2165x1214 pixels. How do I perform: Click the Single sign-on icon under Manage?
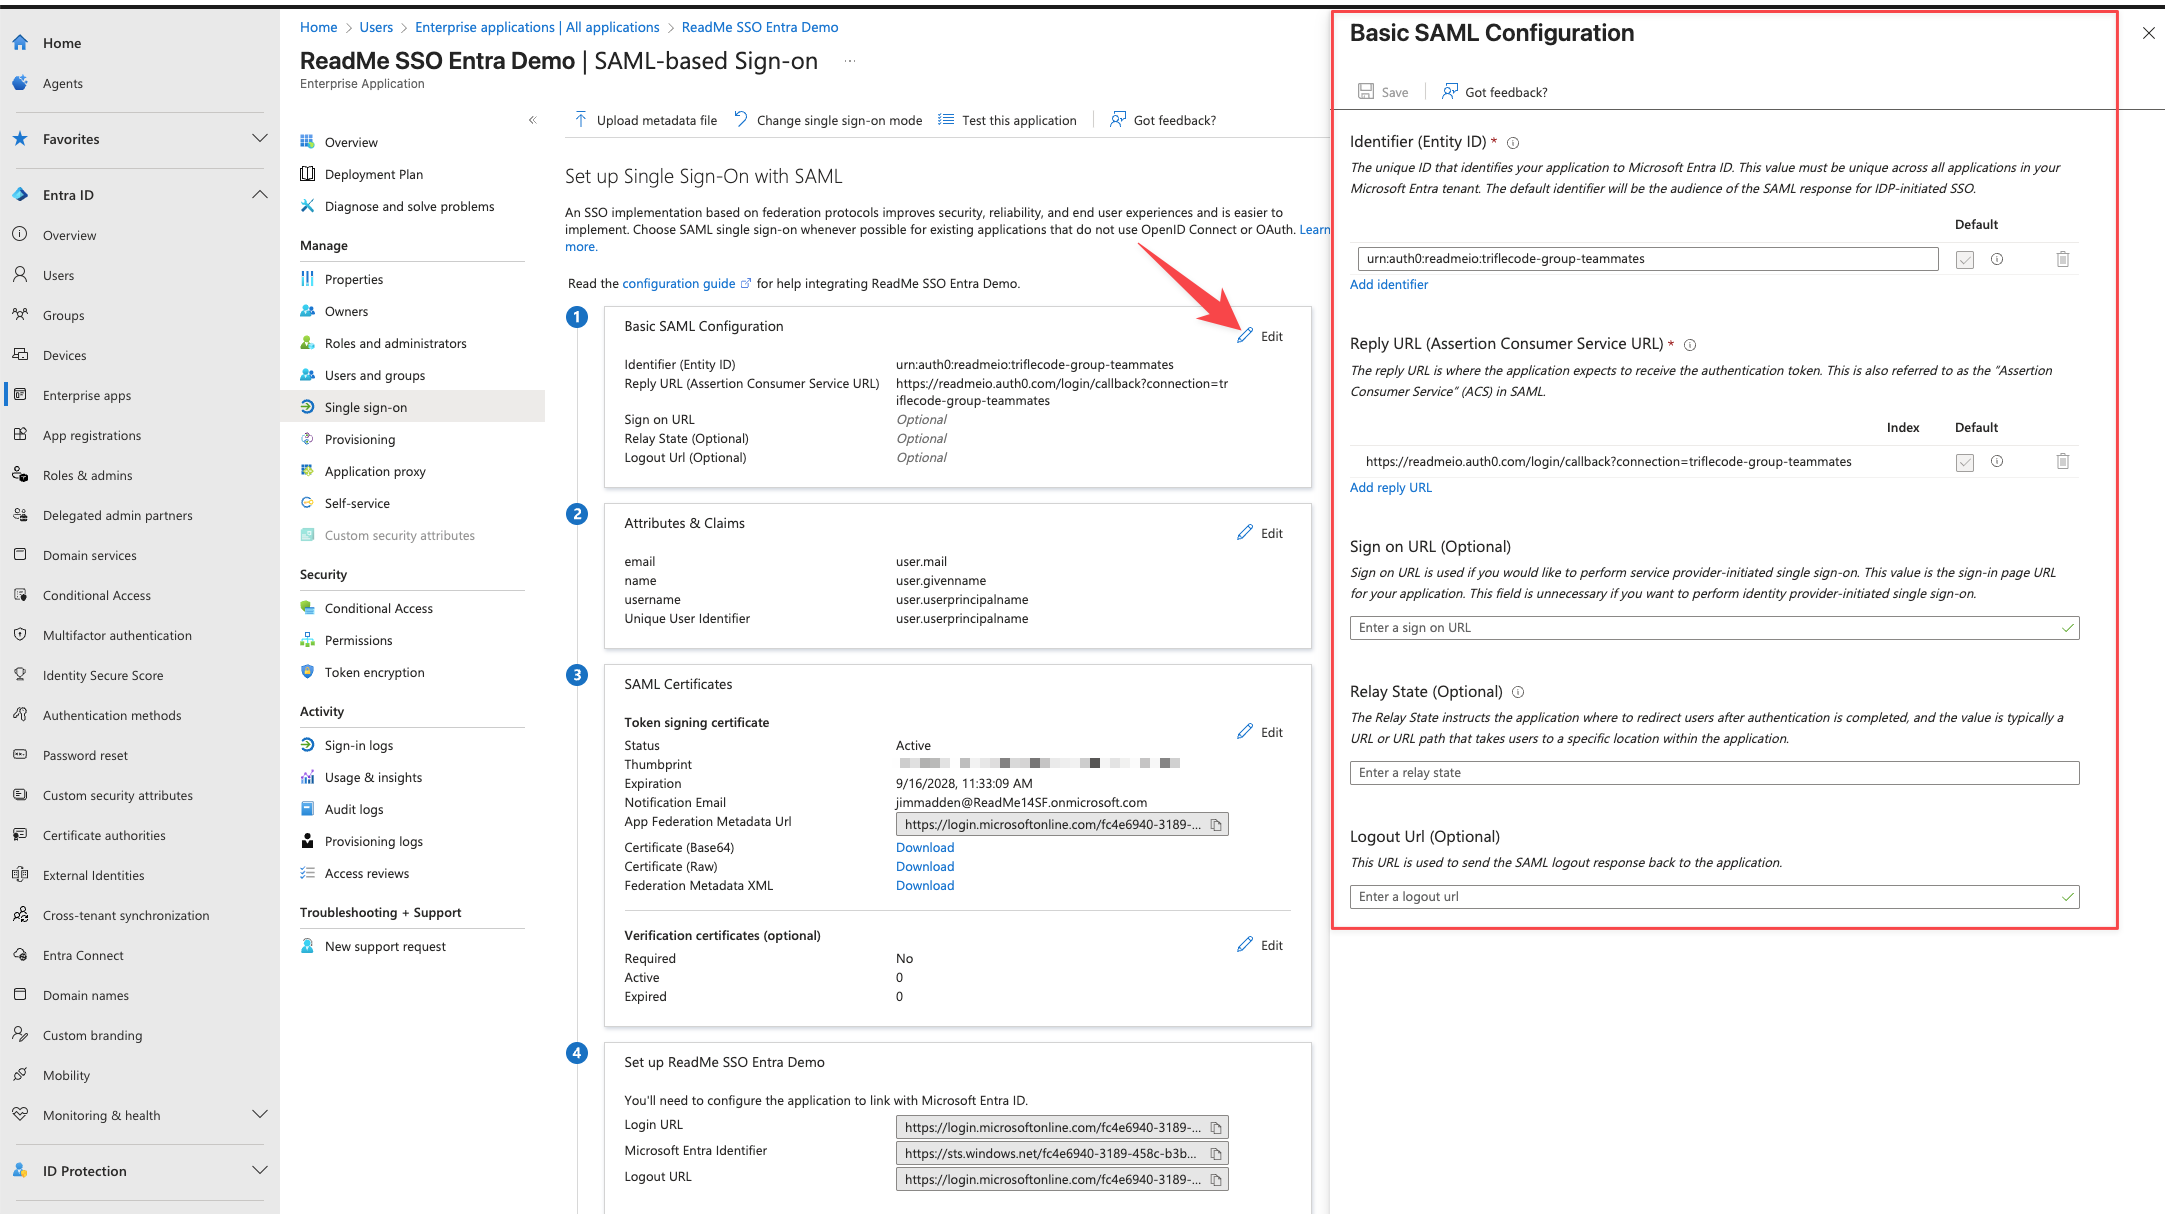[308, 407]
